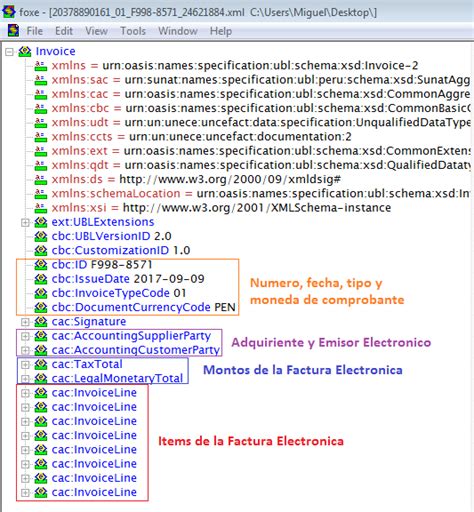Viewport: 474px width, 512px height.
Task: Select the cbc:CustomizationID 1.0 row text
Action: [x=121, y=250]
